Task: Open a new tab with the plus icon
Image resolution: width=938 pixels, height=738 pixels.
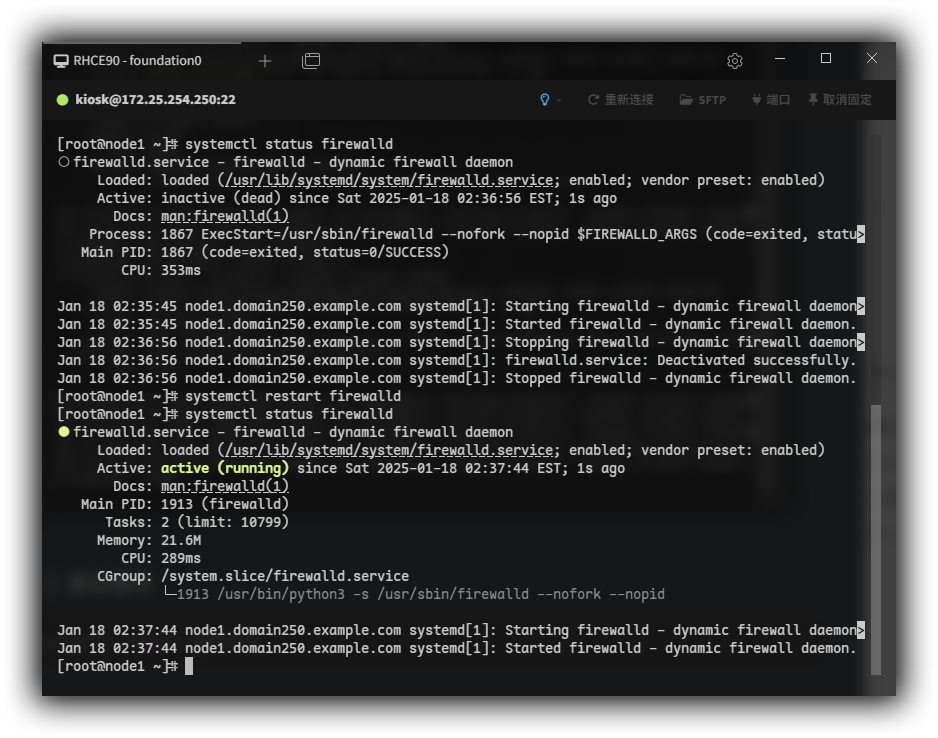Action: point(265,61)
